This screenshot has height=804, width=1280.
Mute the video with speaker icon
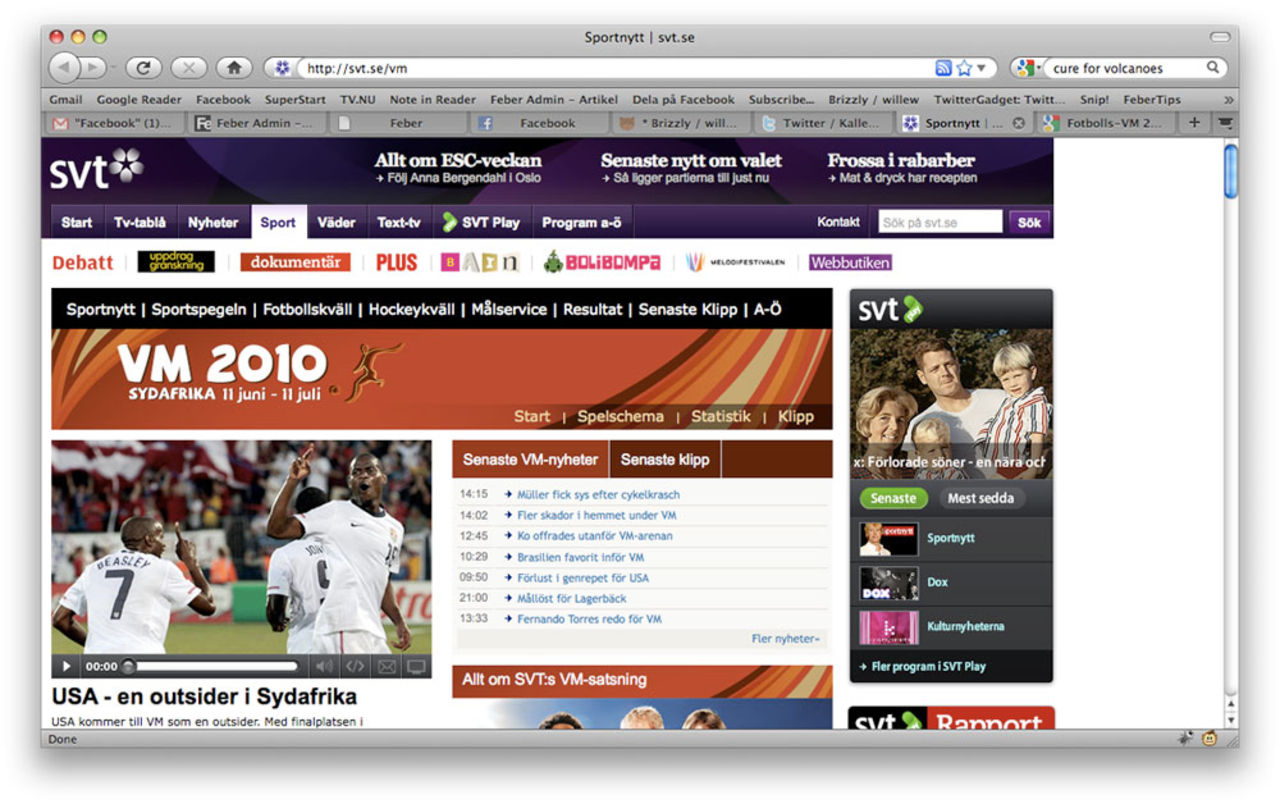click(324, 666)
